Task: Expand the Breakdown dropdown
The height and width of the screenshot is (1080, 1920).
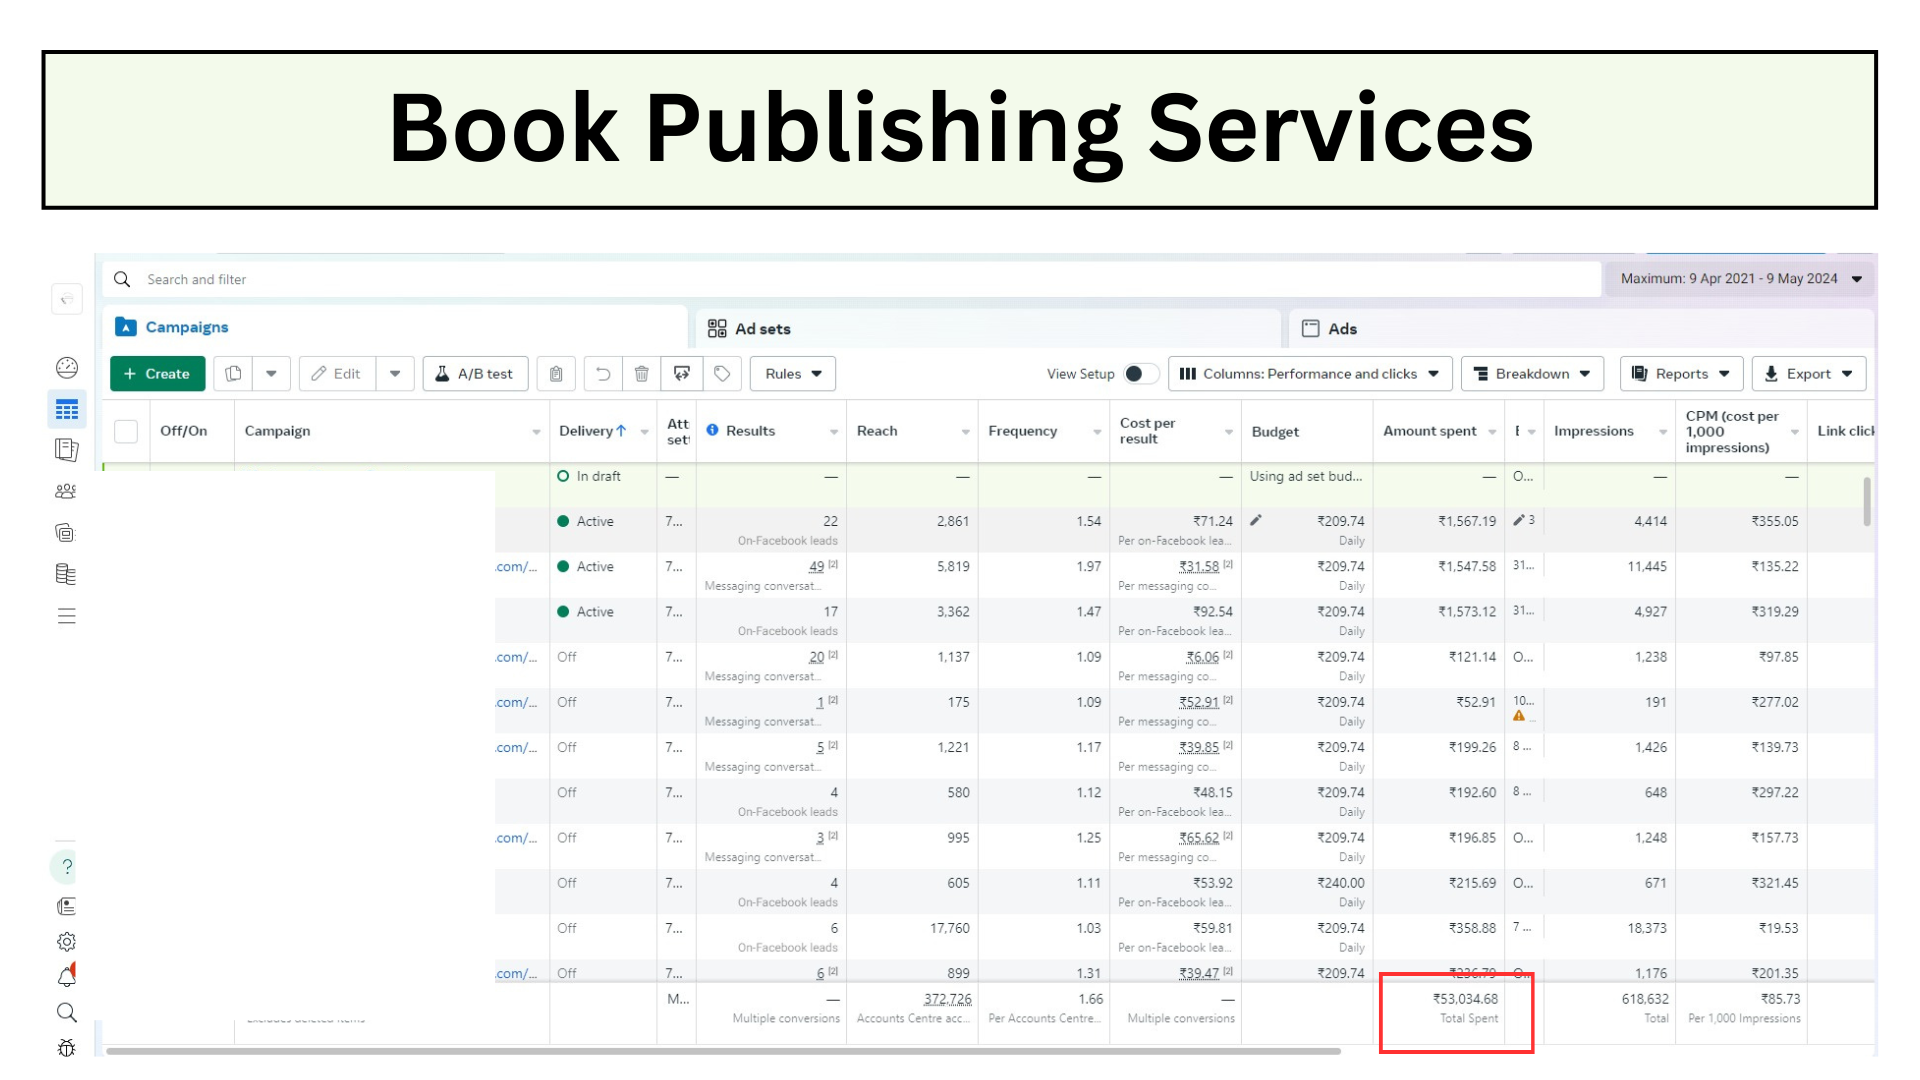Action: [1532, 374]
